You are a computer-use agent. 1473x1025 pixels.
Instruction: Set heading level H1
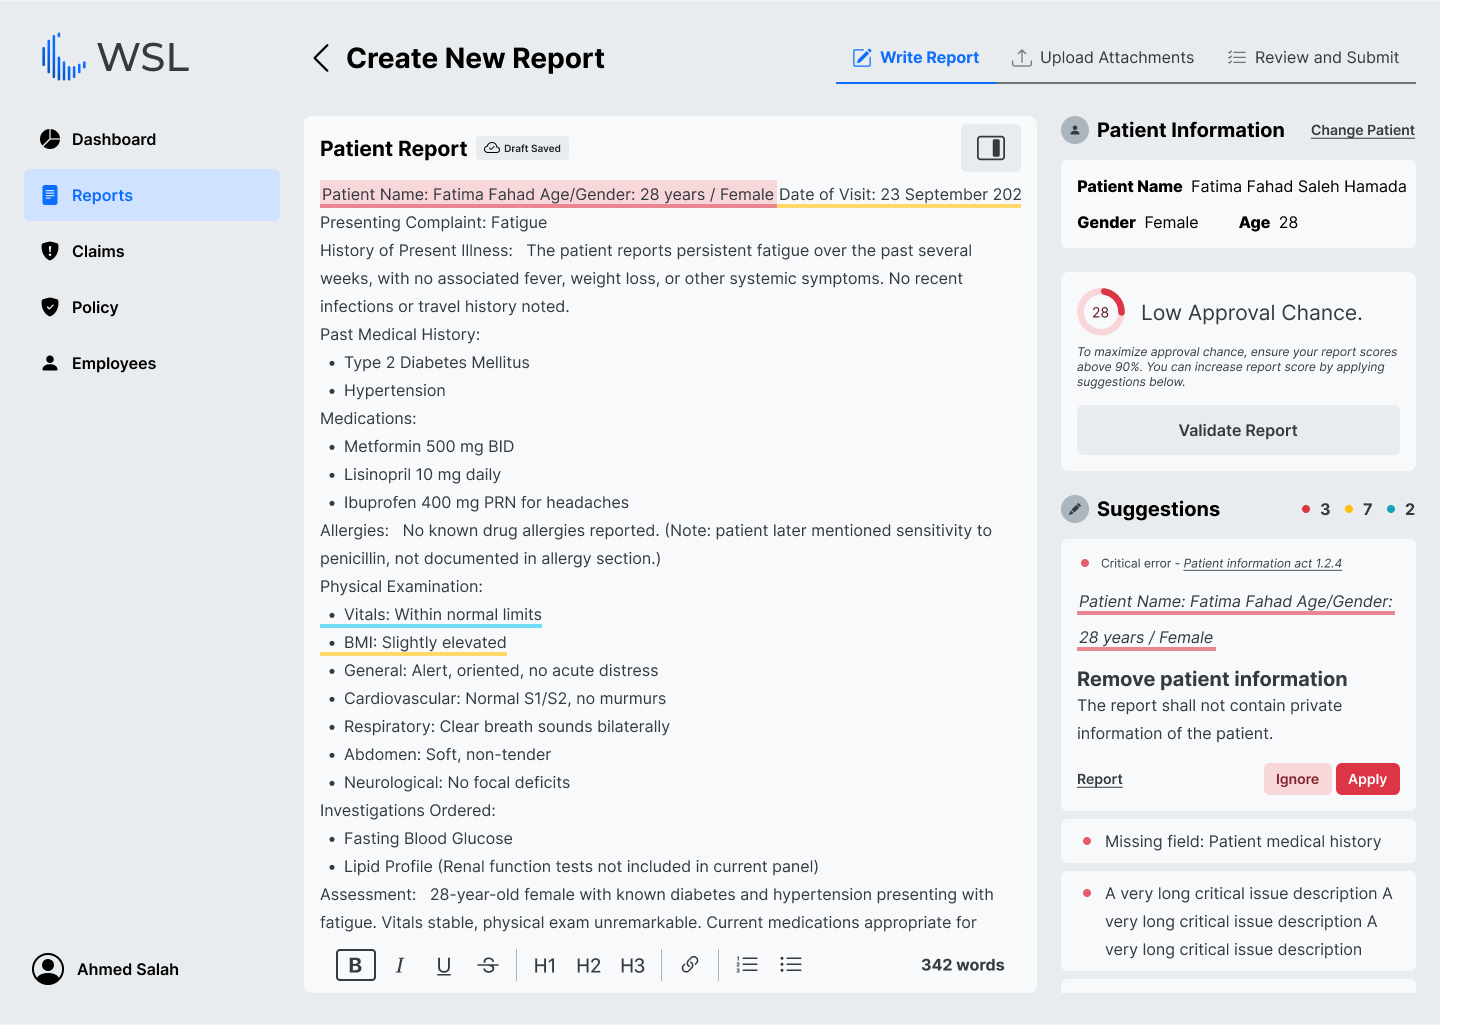pyautogui.click(x=544, y=965)
